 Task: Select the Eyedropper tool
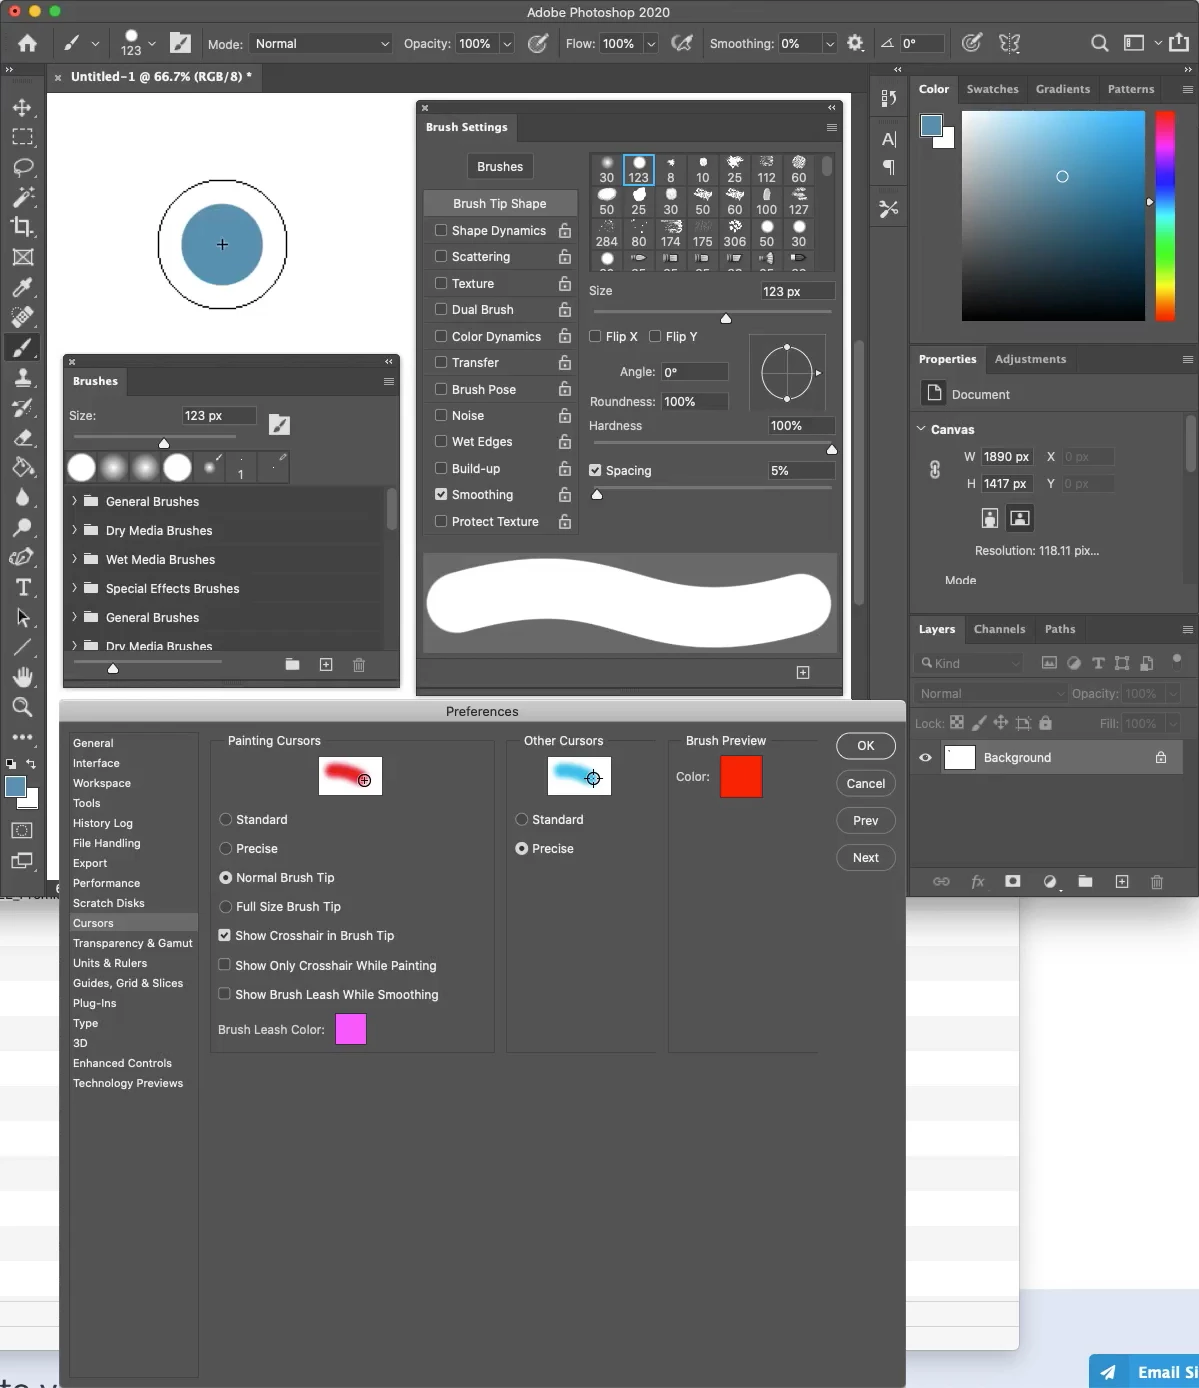click(x=22, y=287)
